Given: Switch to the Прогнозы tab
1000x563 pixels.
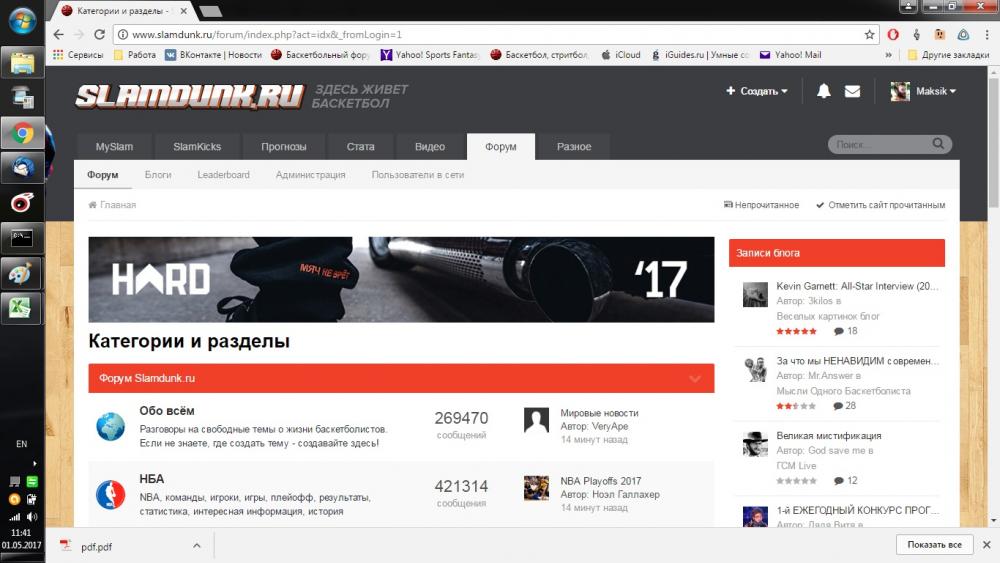Looking at the screenshot, I should click(x=284, y=147).
